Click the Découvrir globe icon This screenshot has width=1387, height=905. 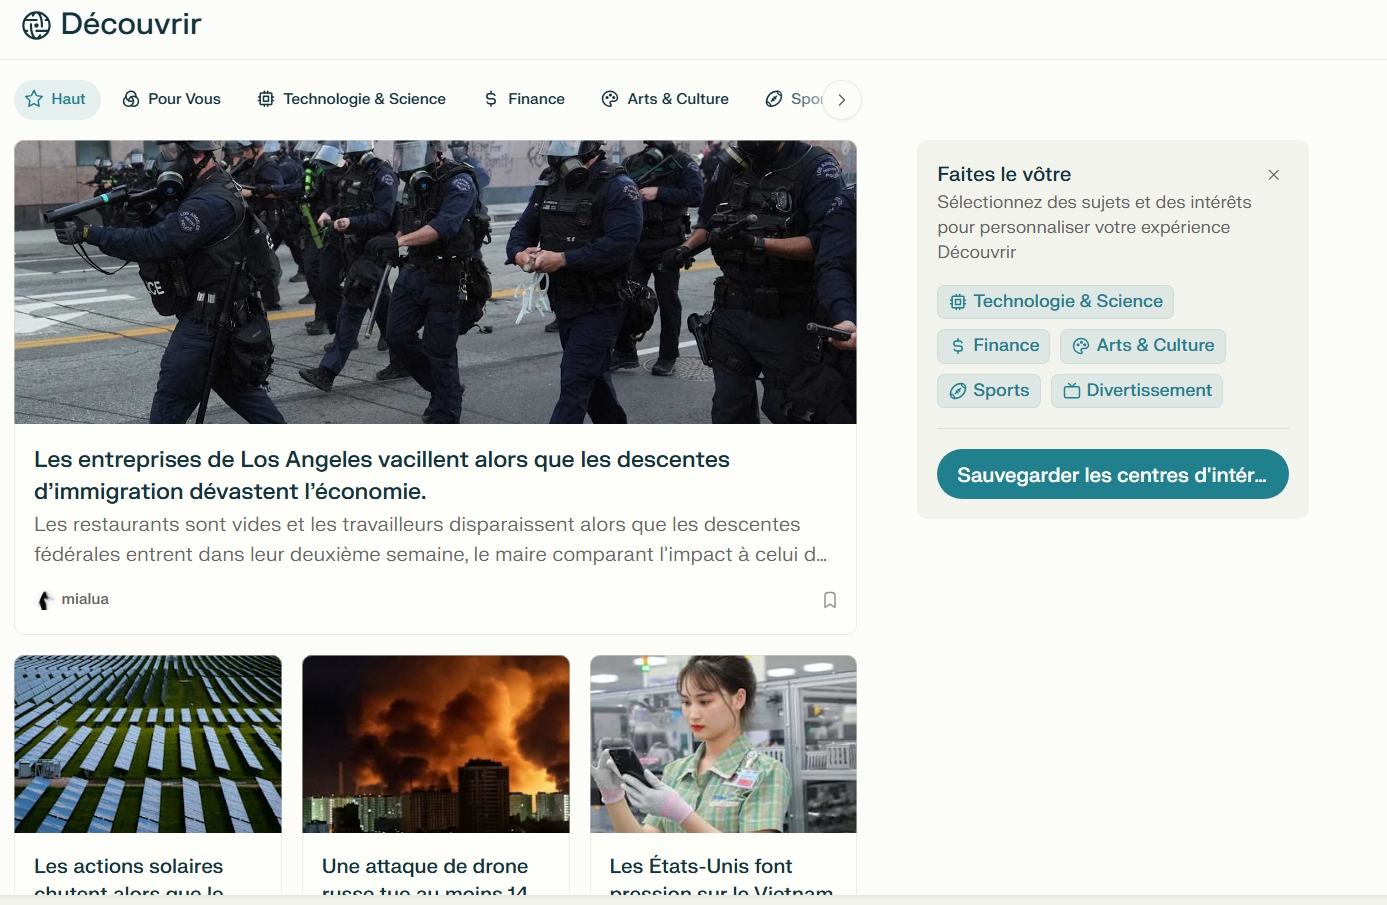[x=36, y=25]
